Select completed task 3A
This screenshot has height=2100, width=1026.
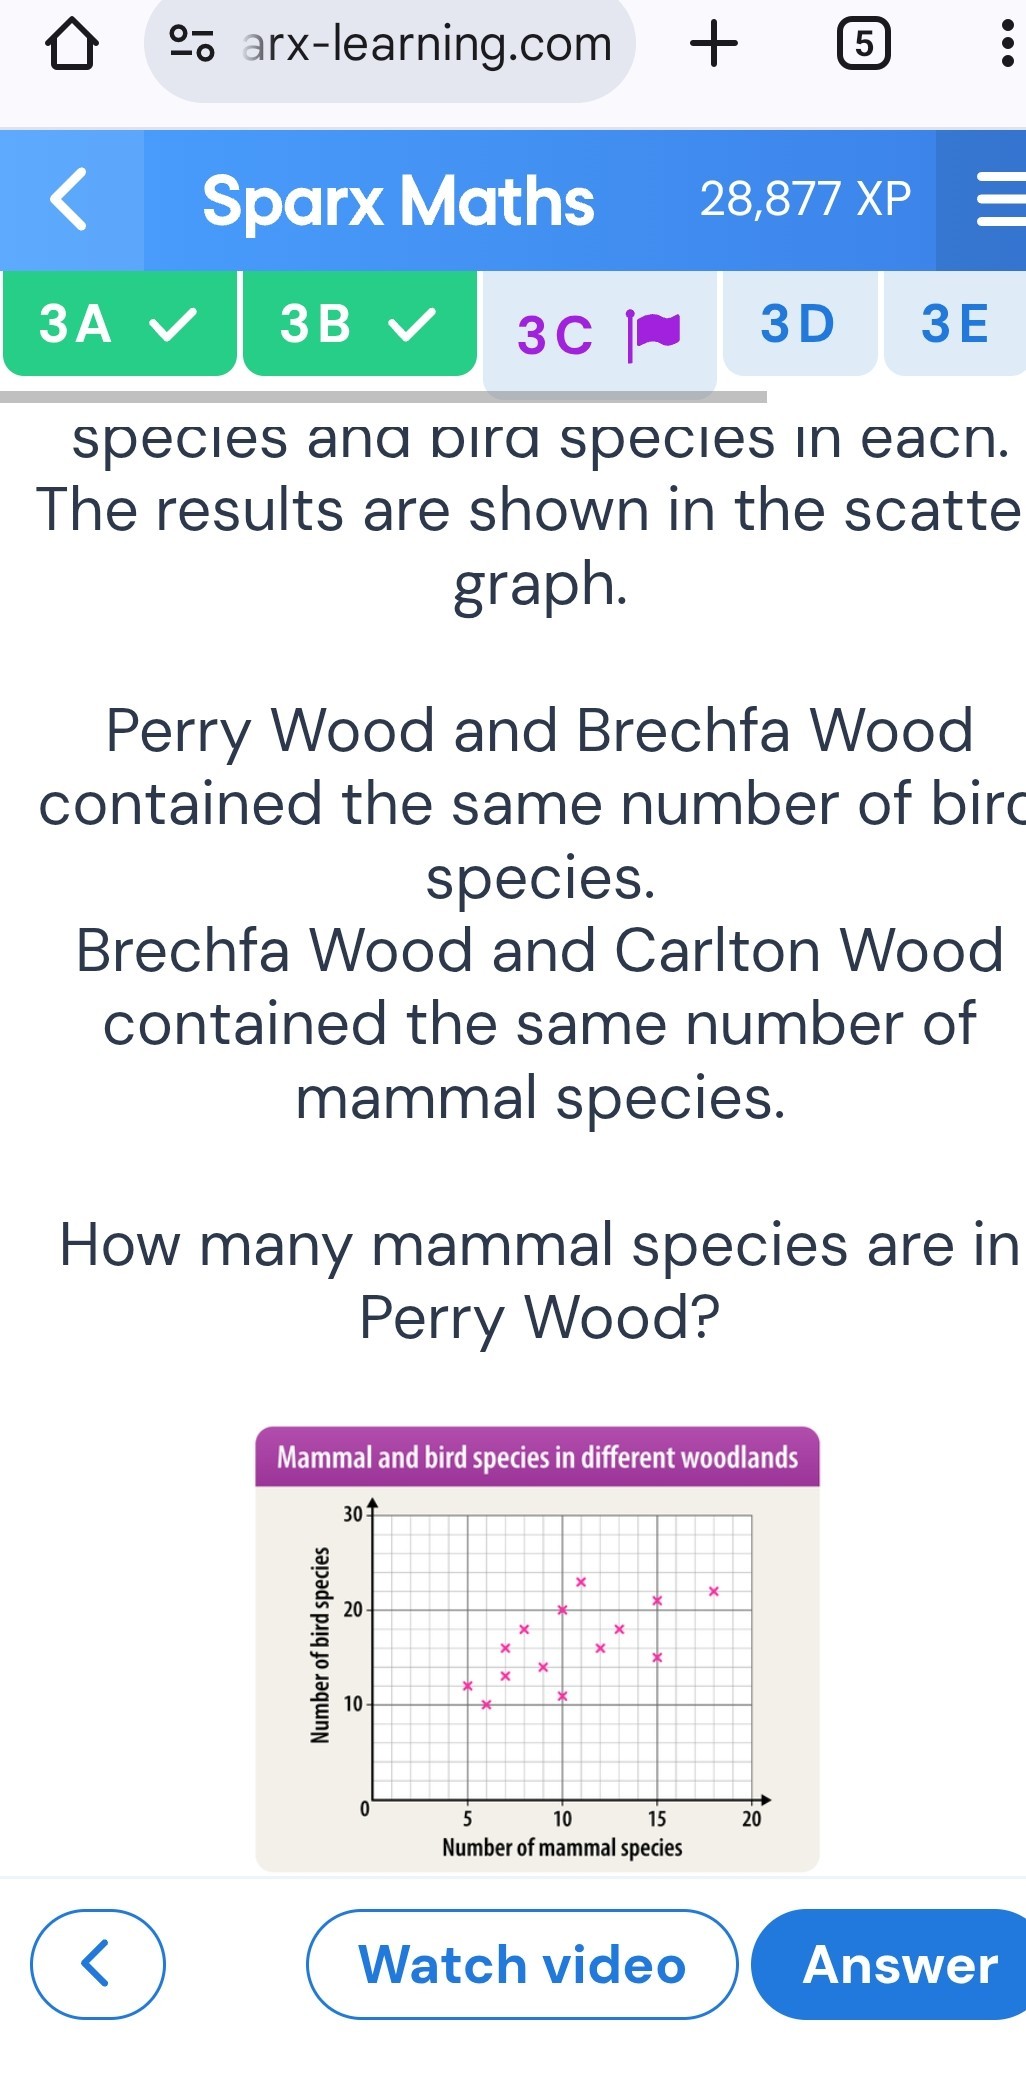click(120, 324)
